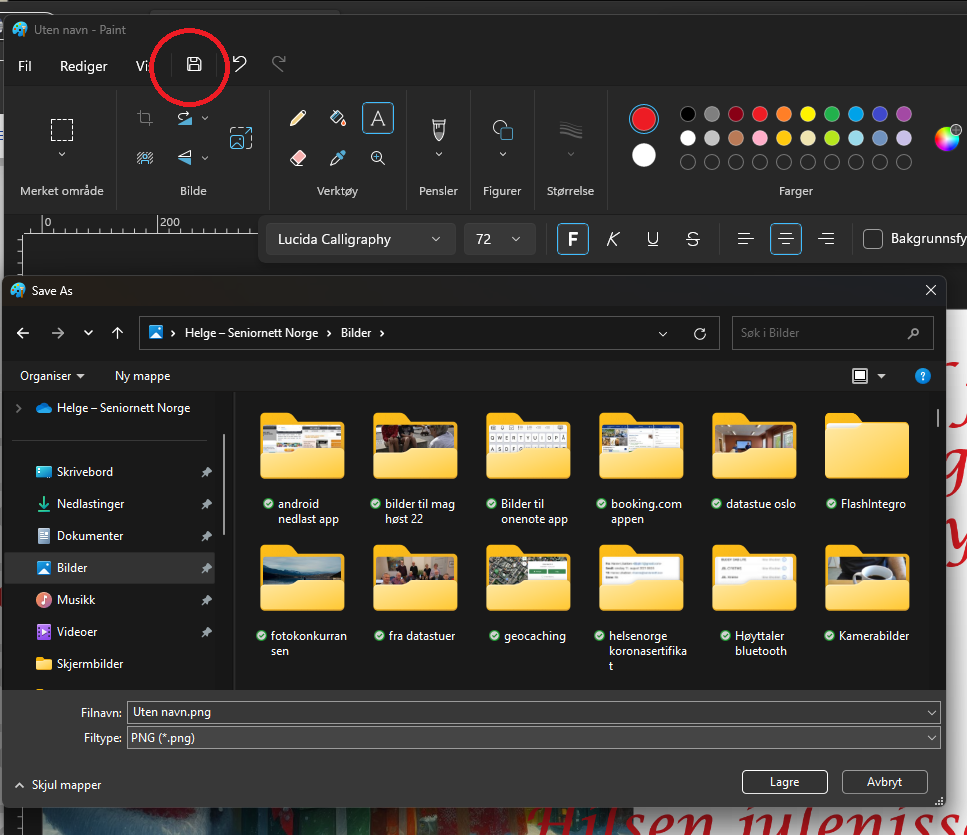Viewport: 967px width, 835px height.
Task: Select the Pencil tool
Action: (x=297, y=118)
